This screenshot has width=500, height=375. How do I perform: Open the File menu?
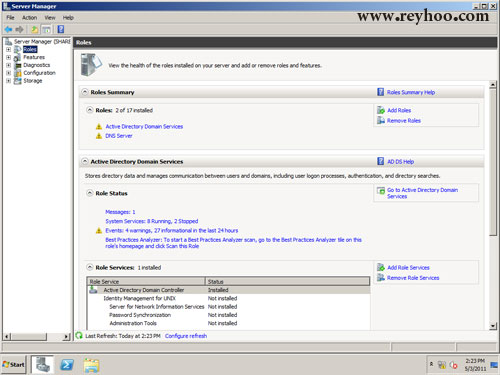coord(10,18)
